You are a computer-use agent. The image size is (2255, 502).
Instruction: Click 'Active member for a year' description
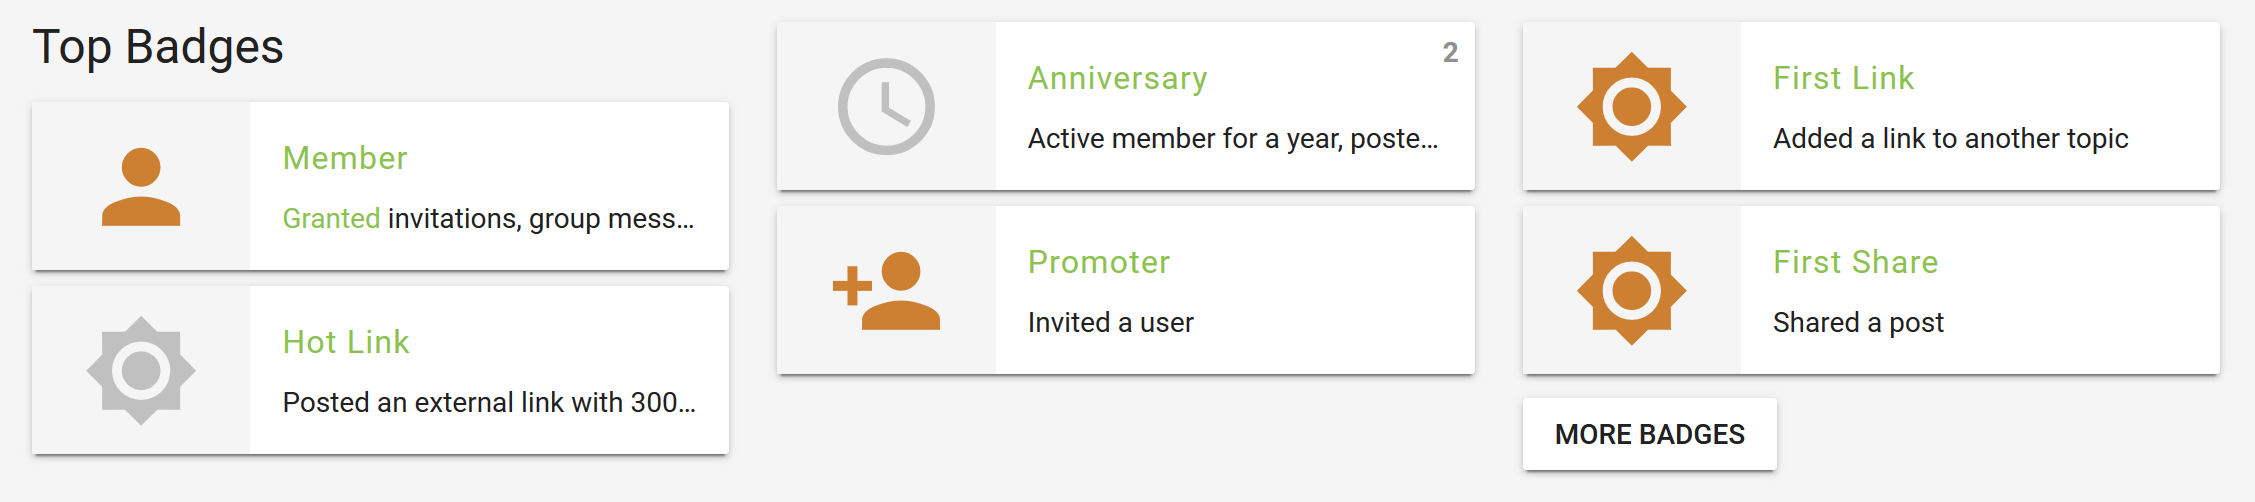click(x=1232, y=138)
